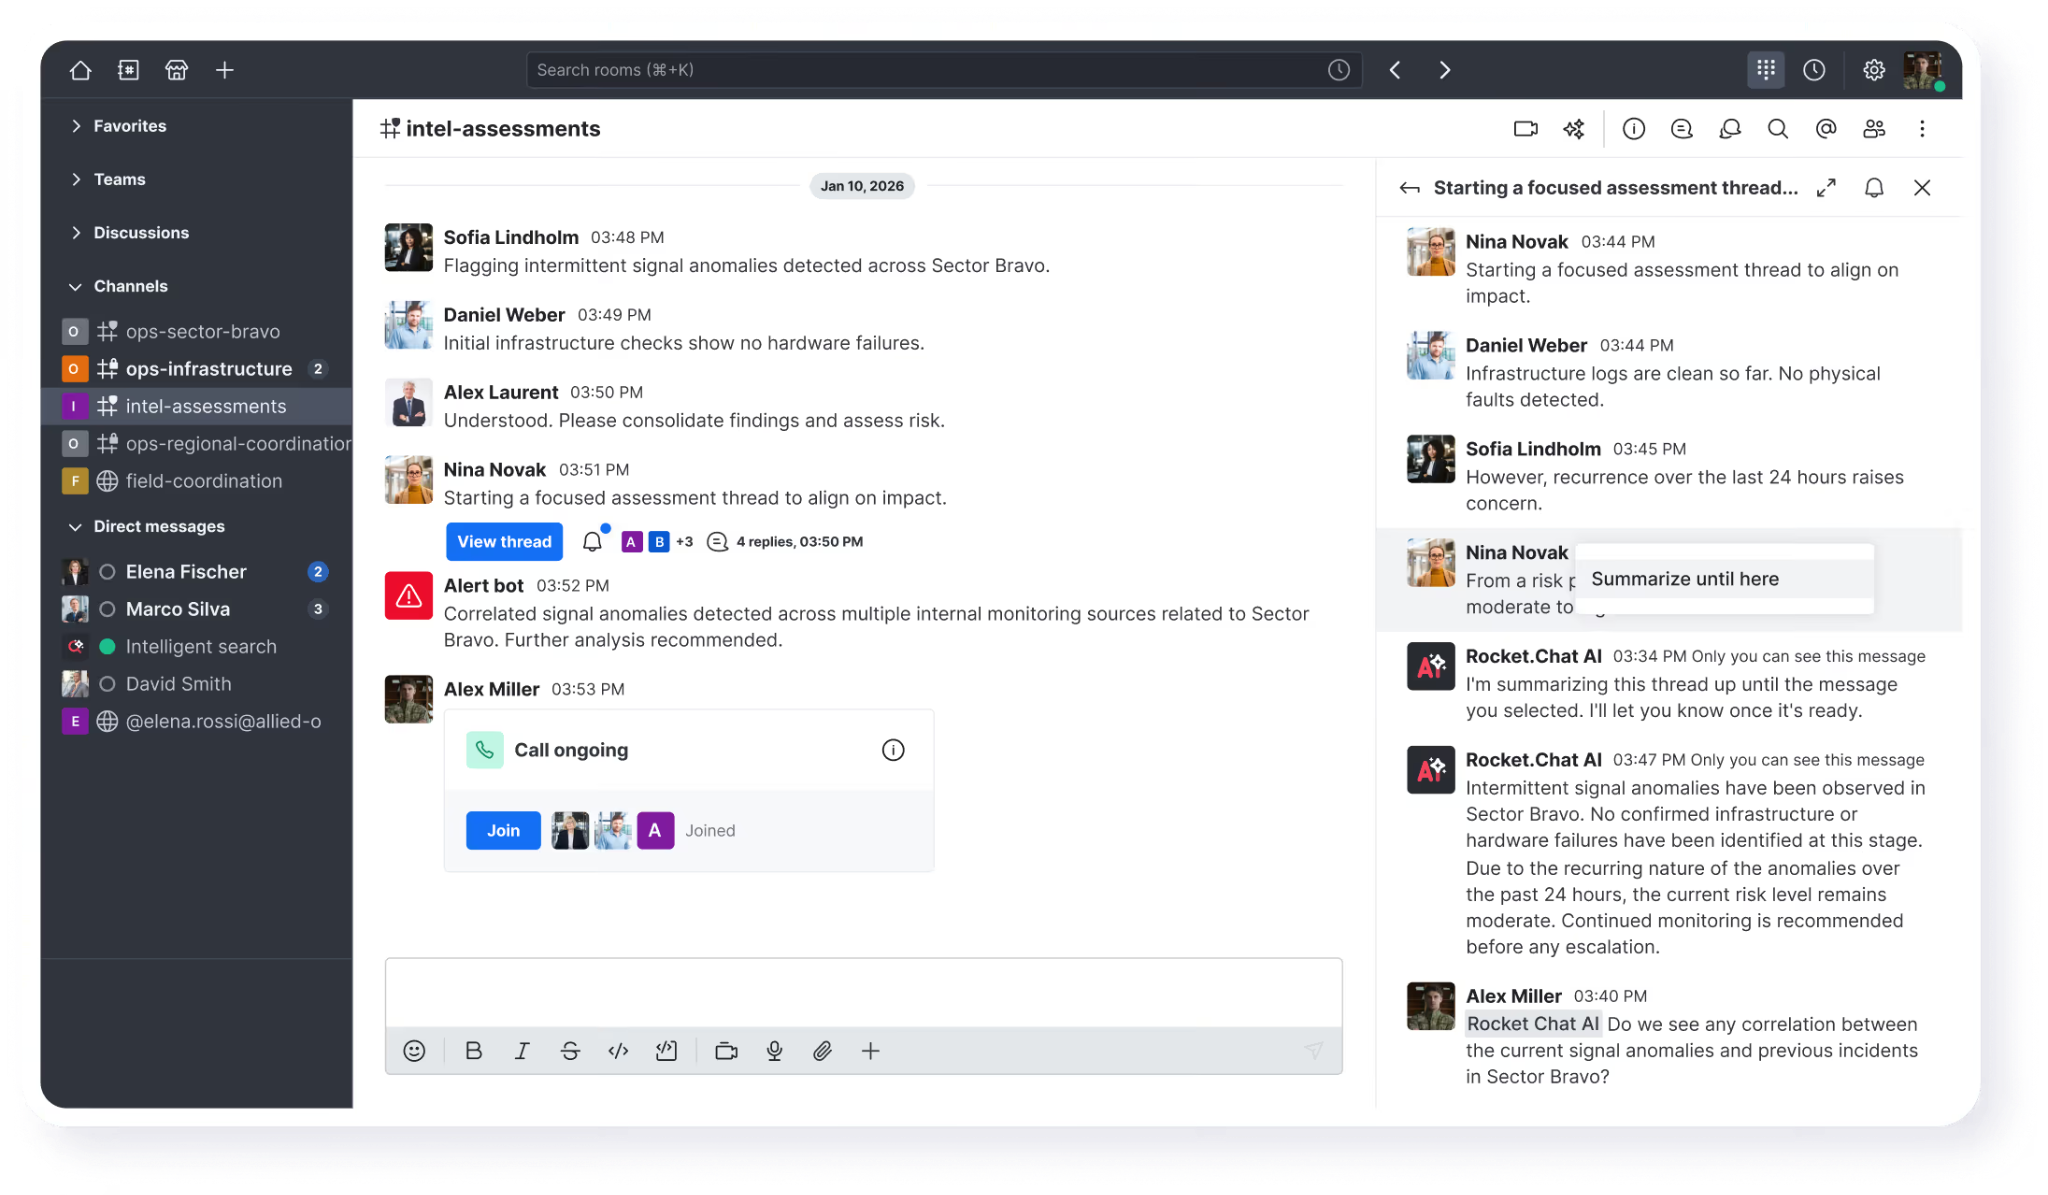Open Elena Fischer direct message

pos(196,571)
